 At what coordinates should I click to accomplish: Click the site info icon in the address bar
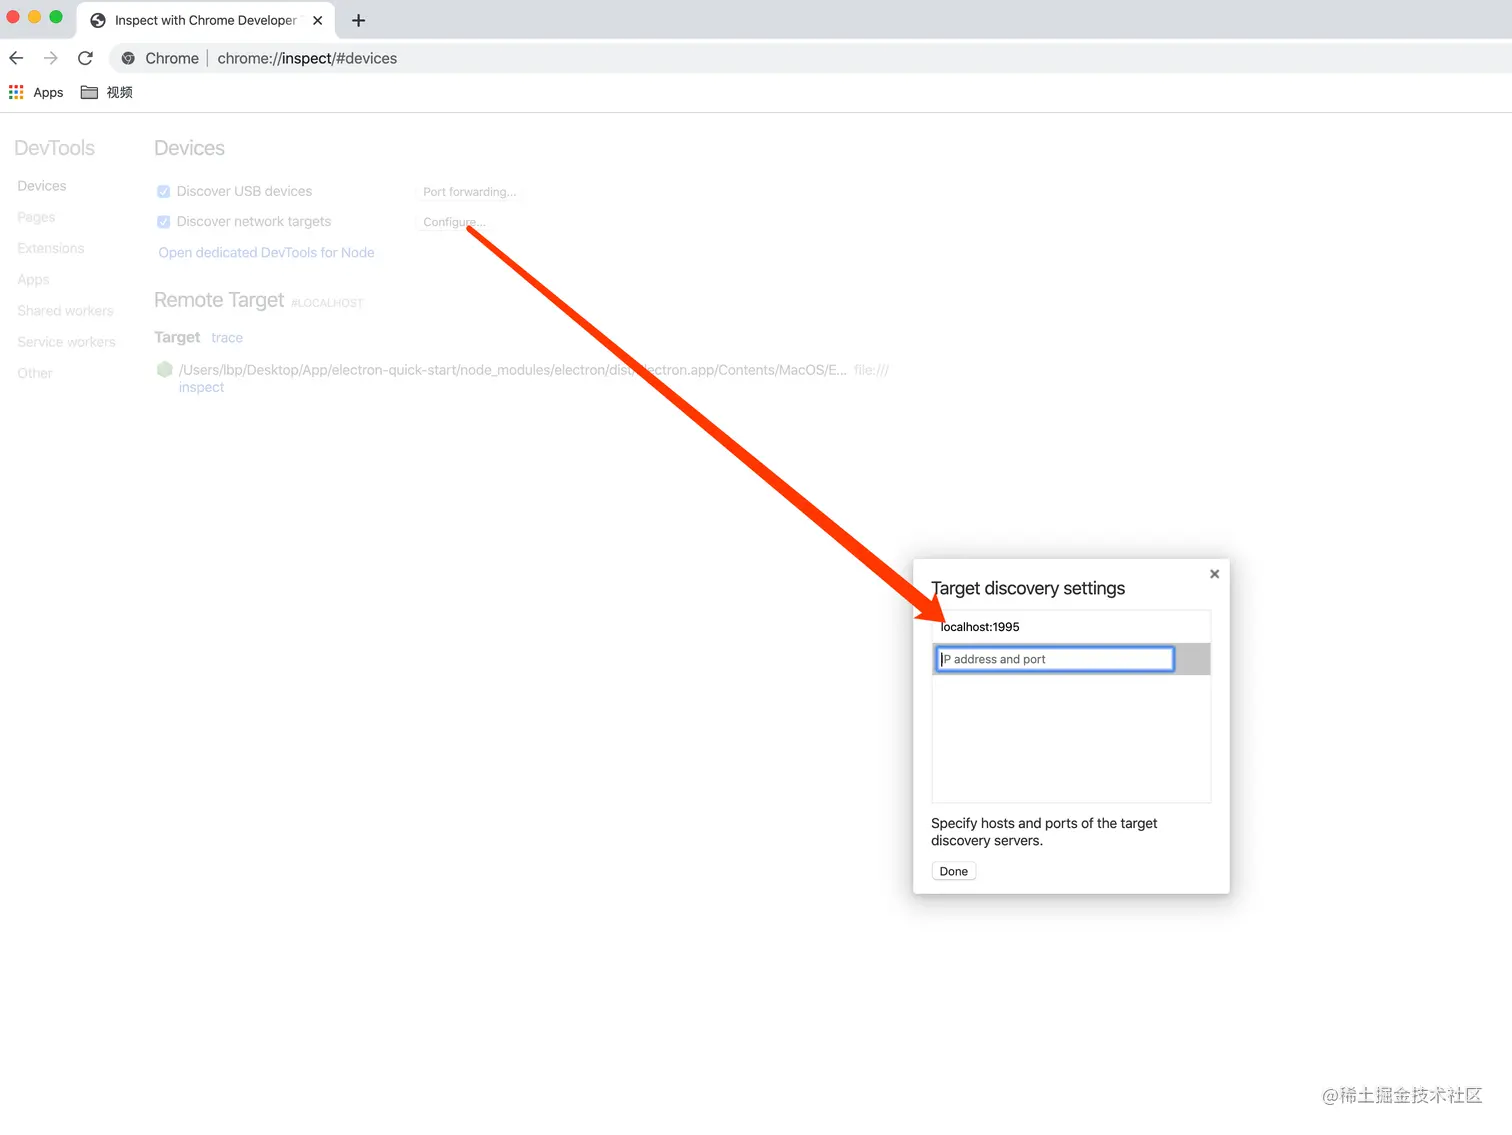click(128, 58)
